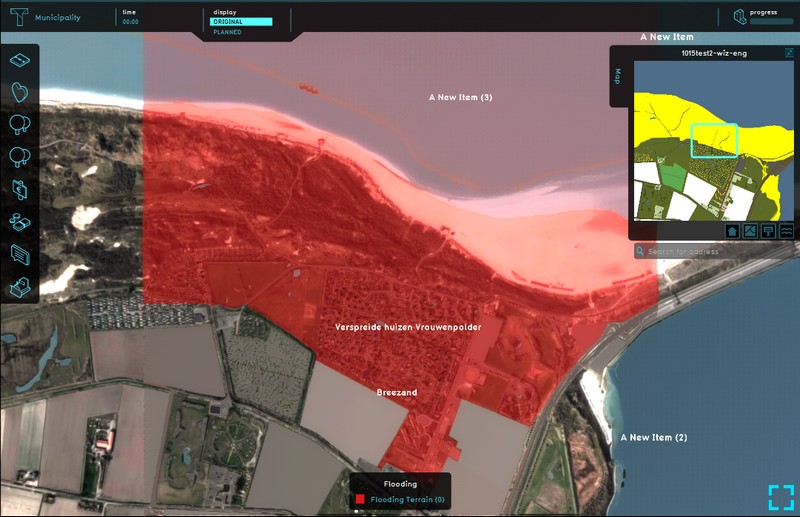Click the first trees icon in sidebar
Image resolution: width=800 pixels, height=517 pixels.
[x=20, y=124]
